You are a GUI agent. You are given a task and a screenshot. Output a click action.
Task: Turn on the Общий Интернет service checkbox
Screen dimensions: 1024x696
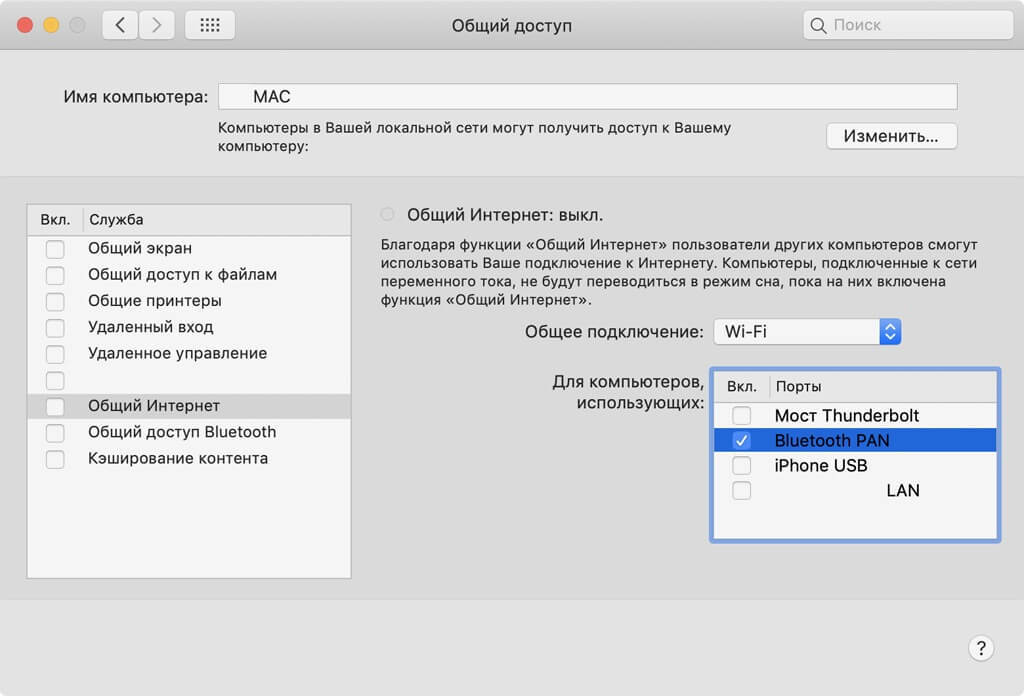click(55, 406)
